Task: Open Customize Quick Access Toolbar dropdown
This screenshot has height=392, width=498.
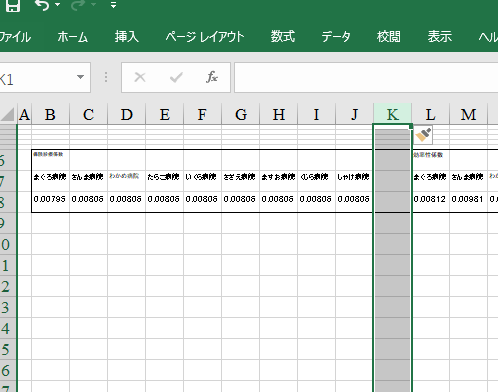Action: tap(113, 5)
